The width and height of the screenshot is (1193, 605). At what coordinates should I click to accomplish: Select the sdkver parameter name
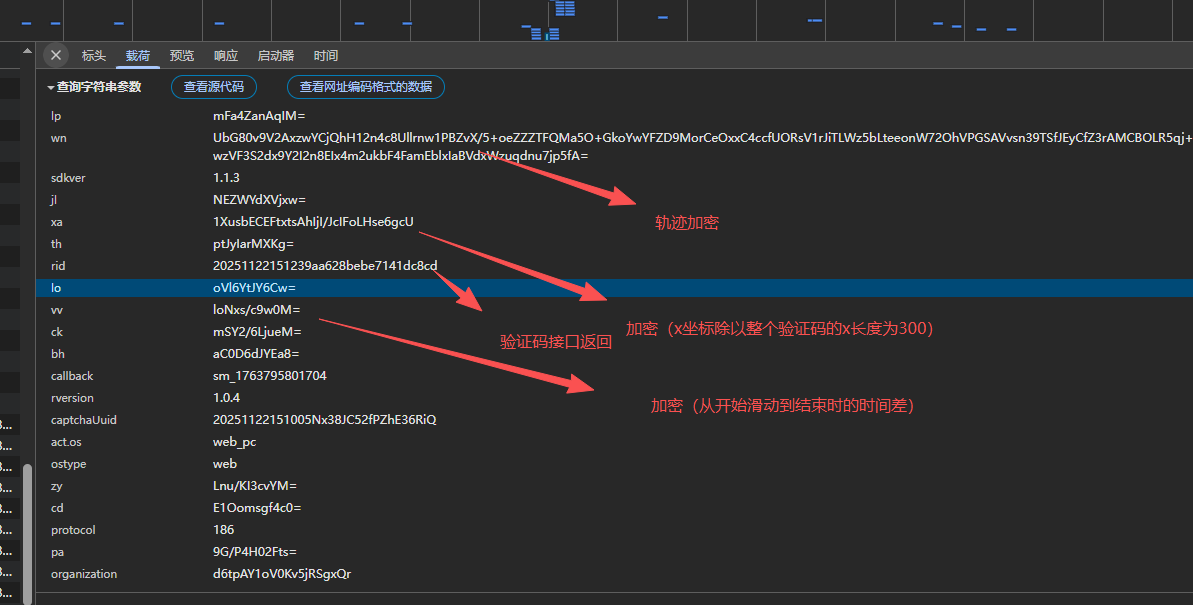pos(68,177)
